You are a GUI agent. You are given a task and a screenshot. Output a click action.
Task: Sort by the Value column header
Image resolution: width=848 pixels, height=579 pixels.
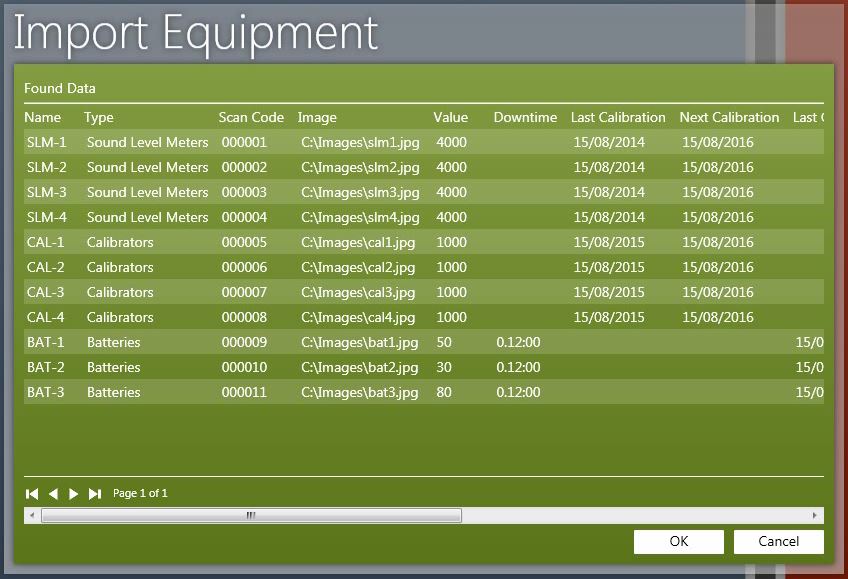point(450,118)
